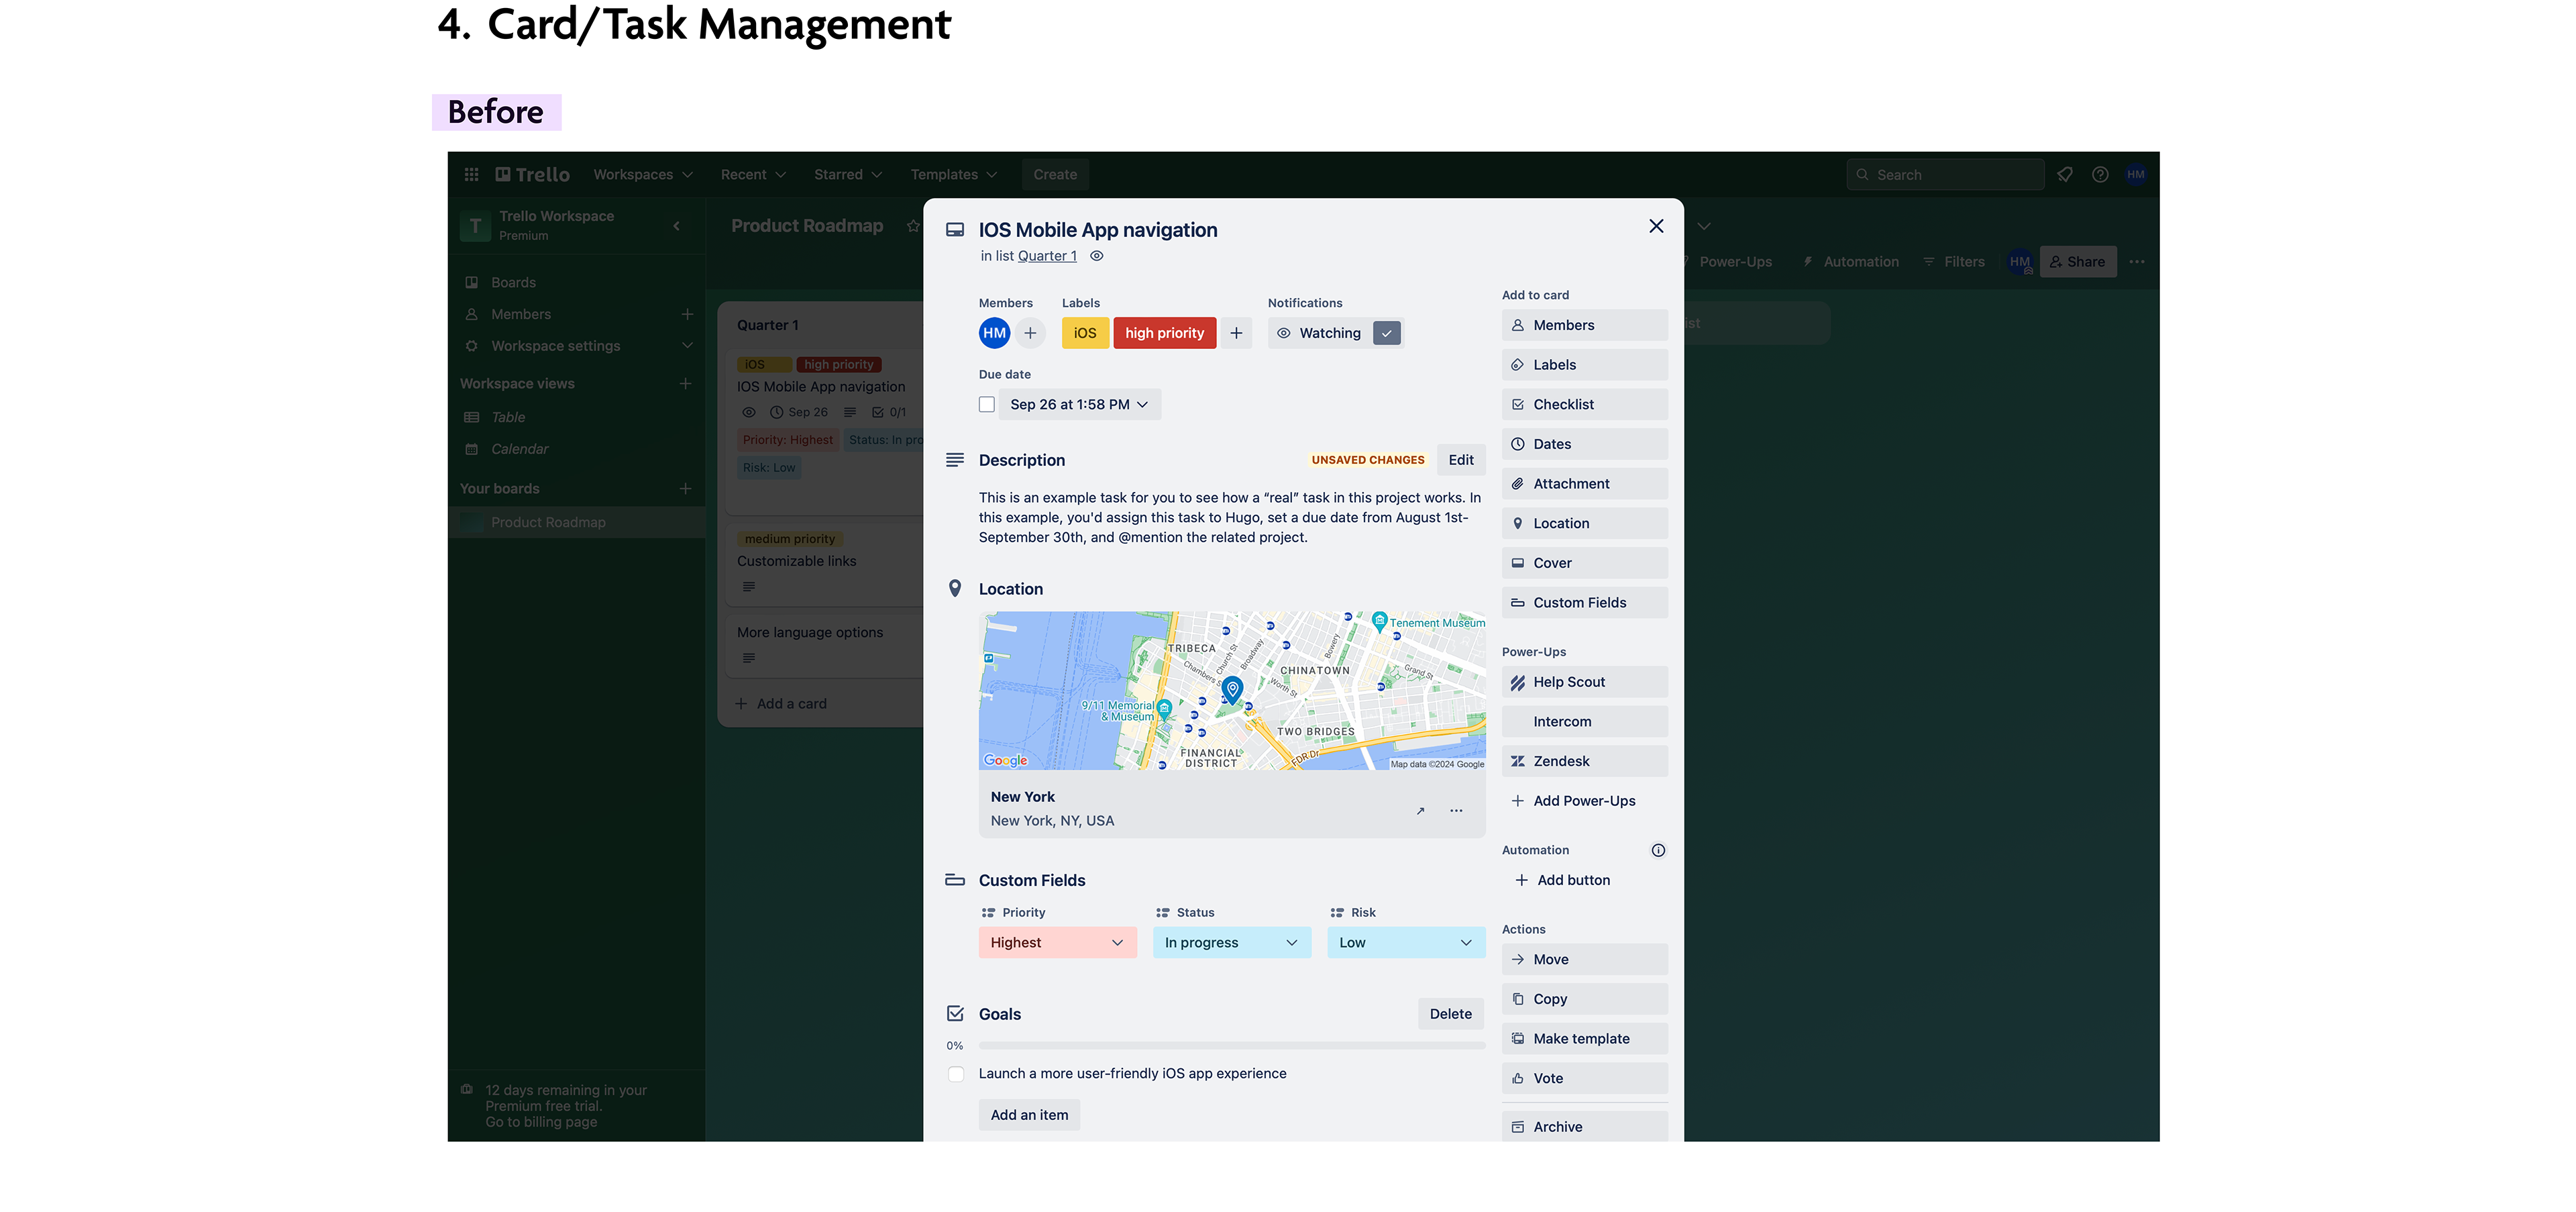Open the notifications bell icon
The image size is (2576, 1212).
tap(2064, 174)
